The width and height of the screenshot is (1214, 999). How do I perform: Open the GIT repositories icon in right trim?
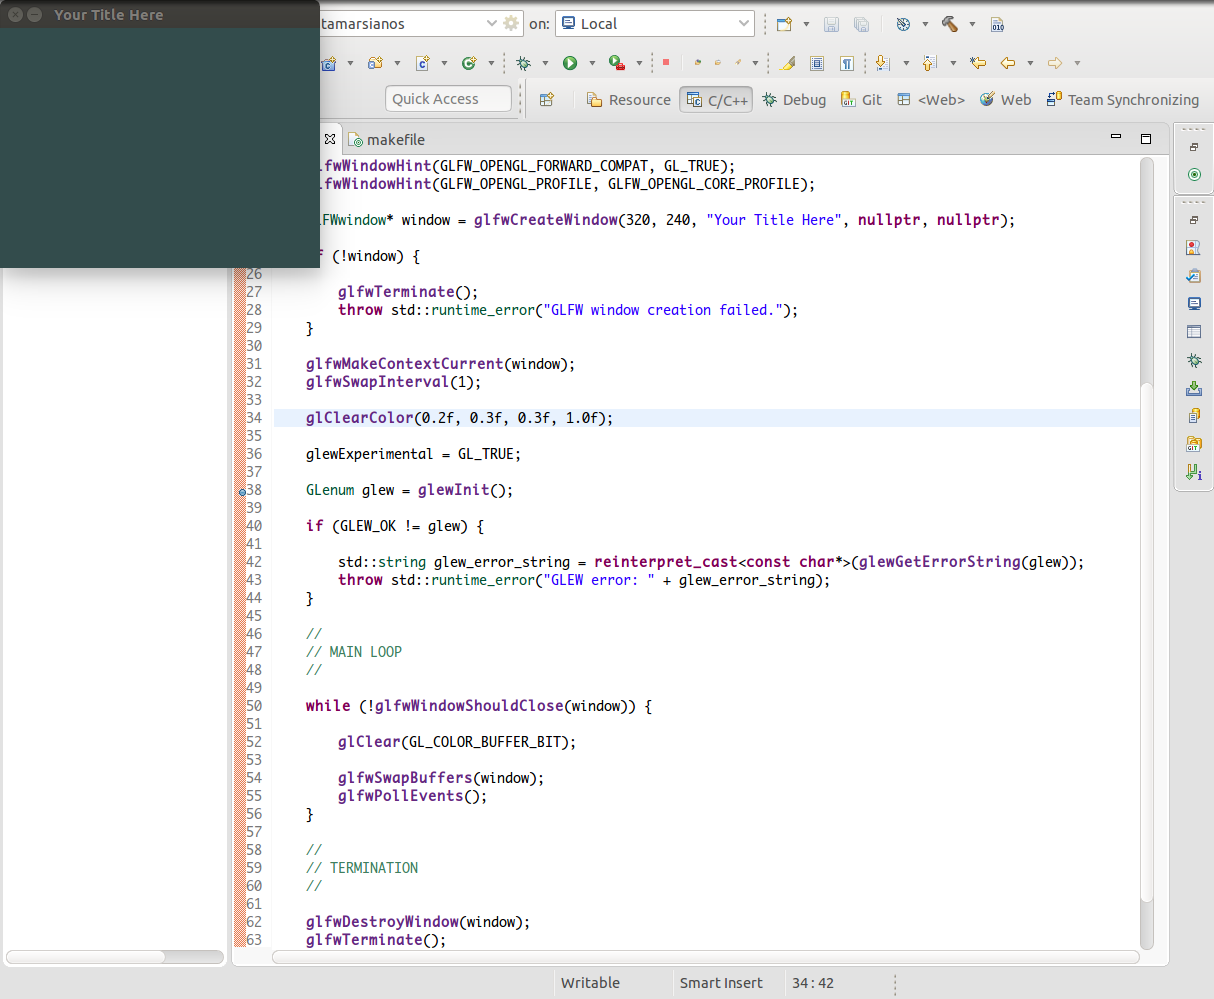point(1194,444)
